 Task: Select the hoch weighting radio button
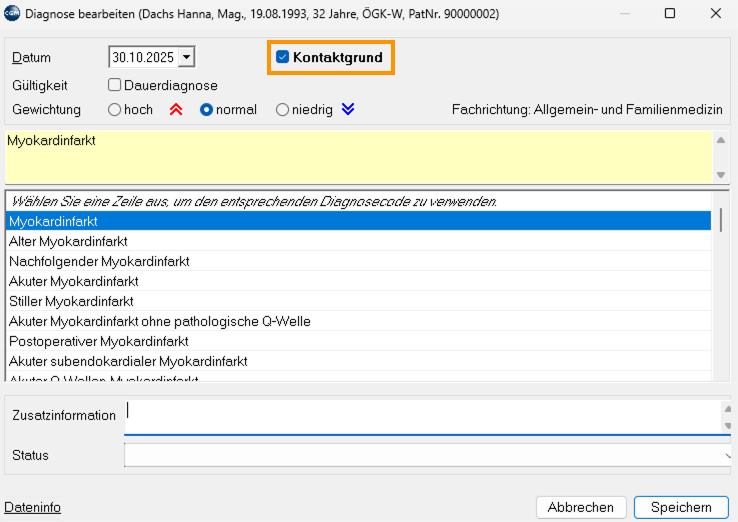(x=115, y=110)
